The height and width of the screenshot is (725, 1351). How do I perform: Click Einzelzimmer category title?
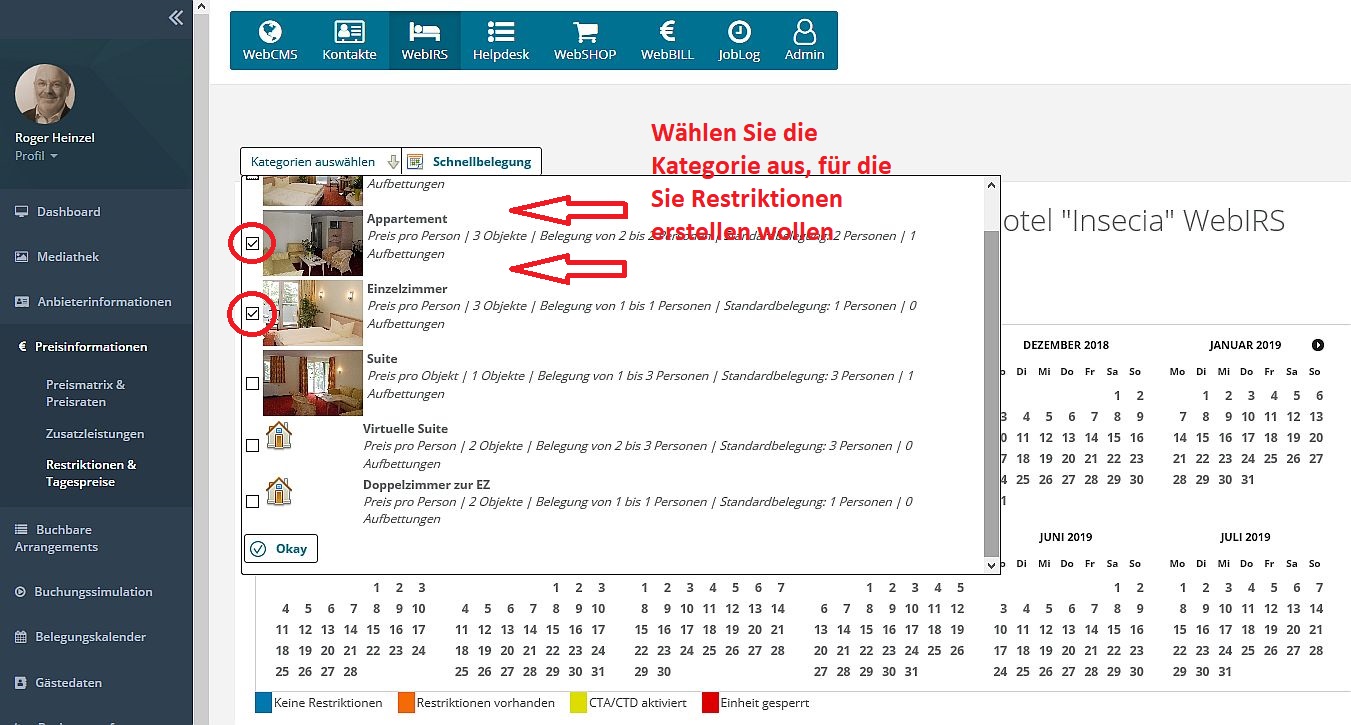click(x=407, y=289)
